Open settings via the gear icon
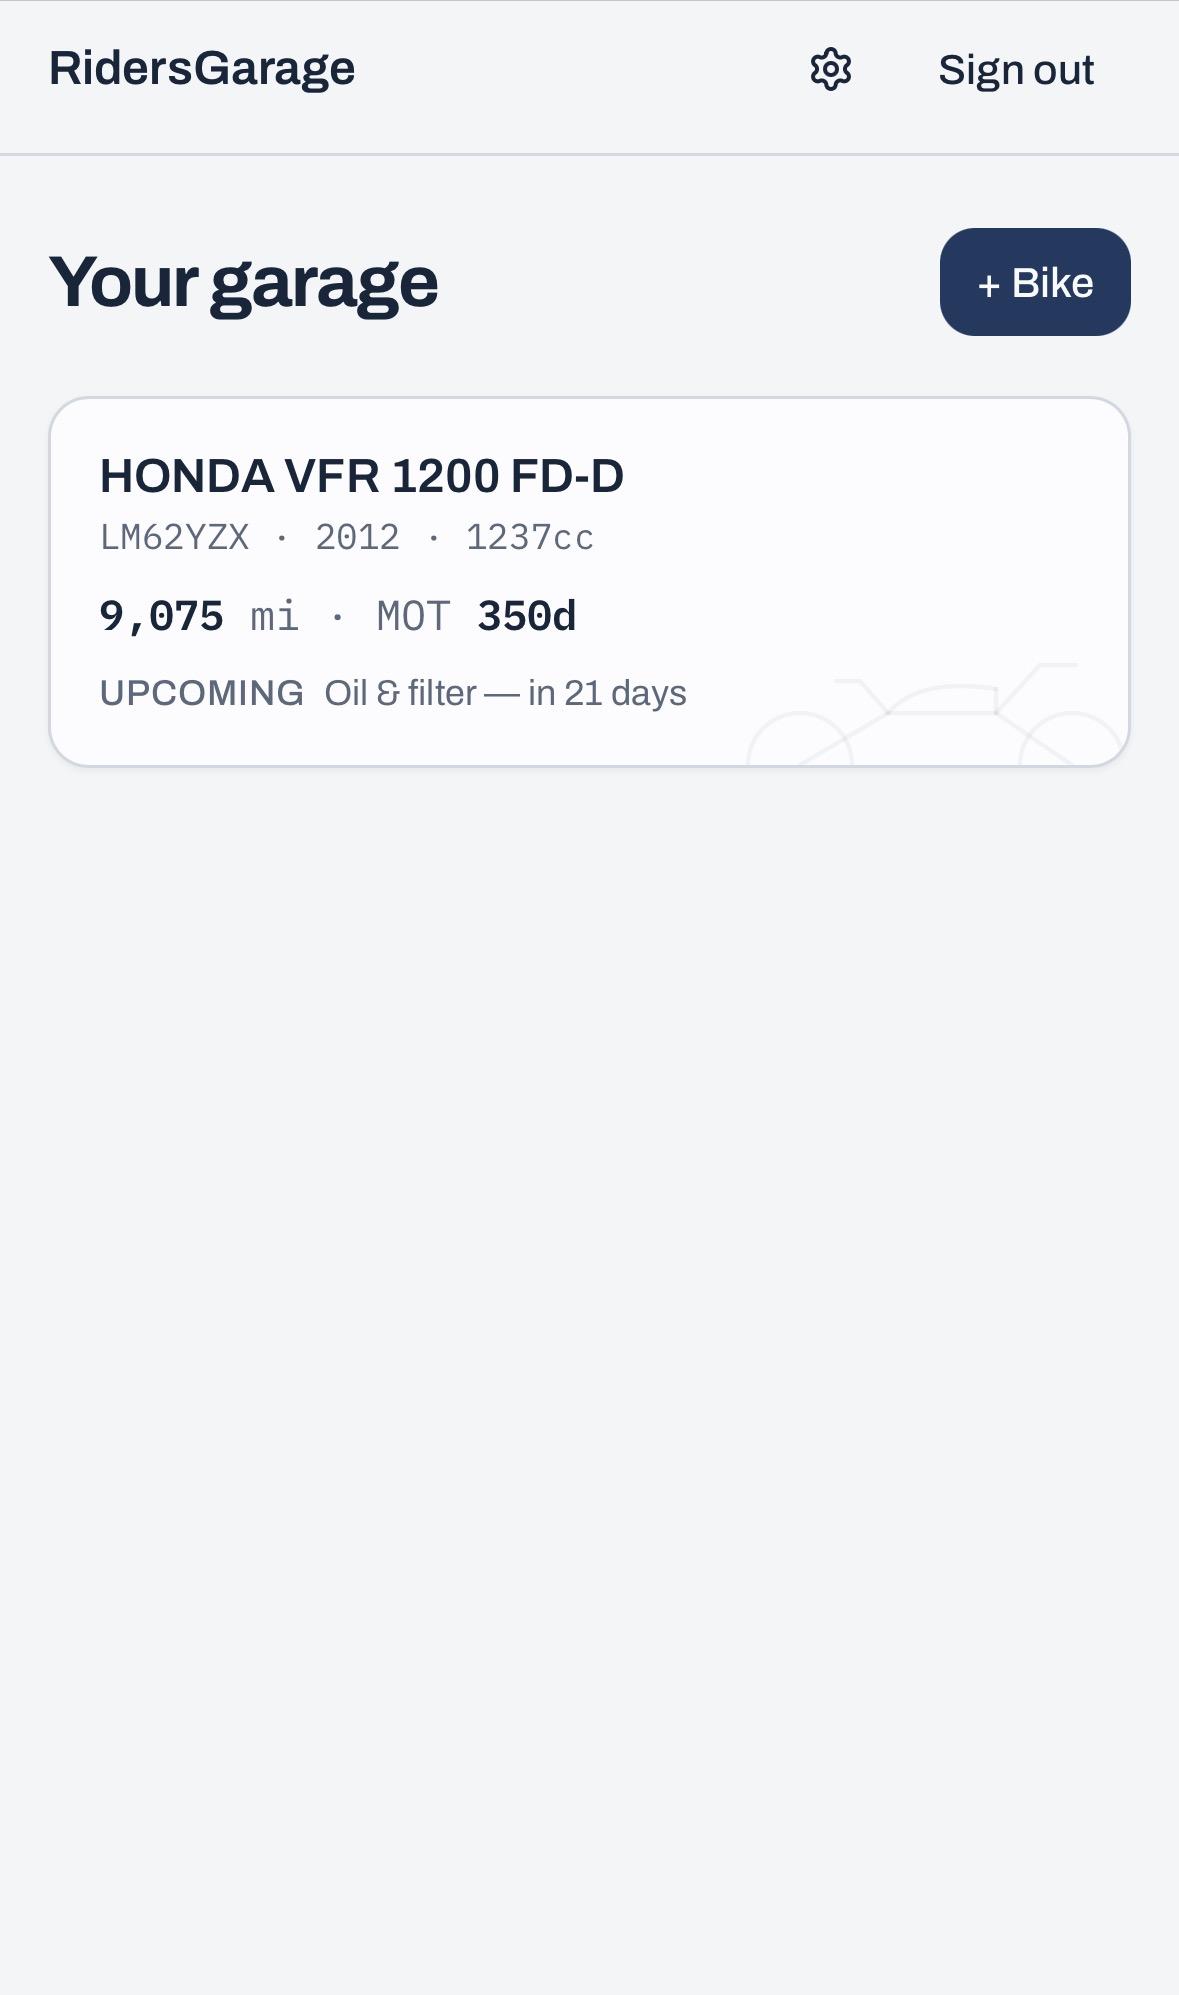Viewport: 1179px width, 1995px height. pos(830,70)
